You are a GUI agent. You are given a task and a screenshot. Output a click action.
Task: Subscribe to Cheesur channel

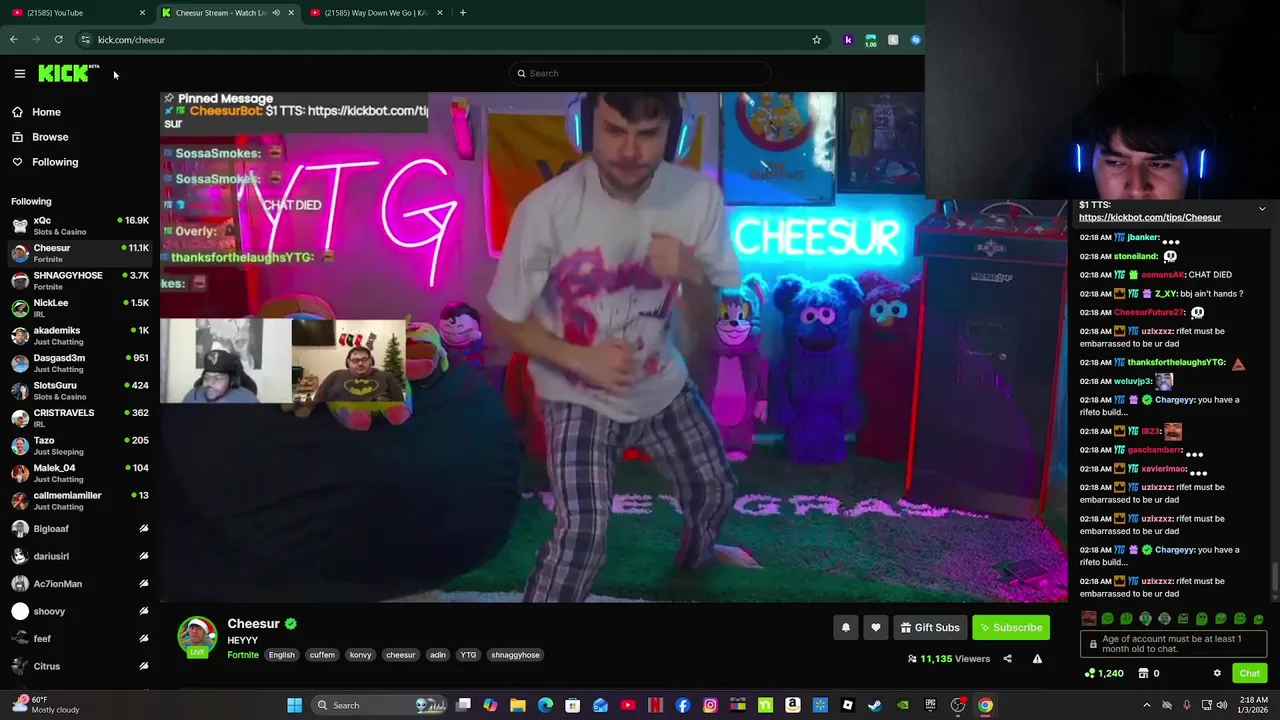pos(1011,627)
